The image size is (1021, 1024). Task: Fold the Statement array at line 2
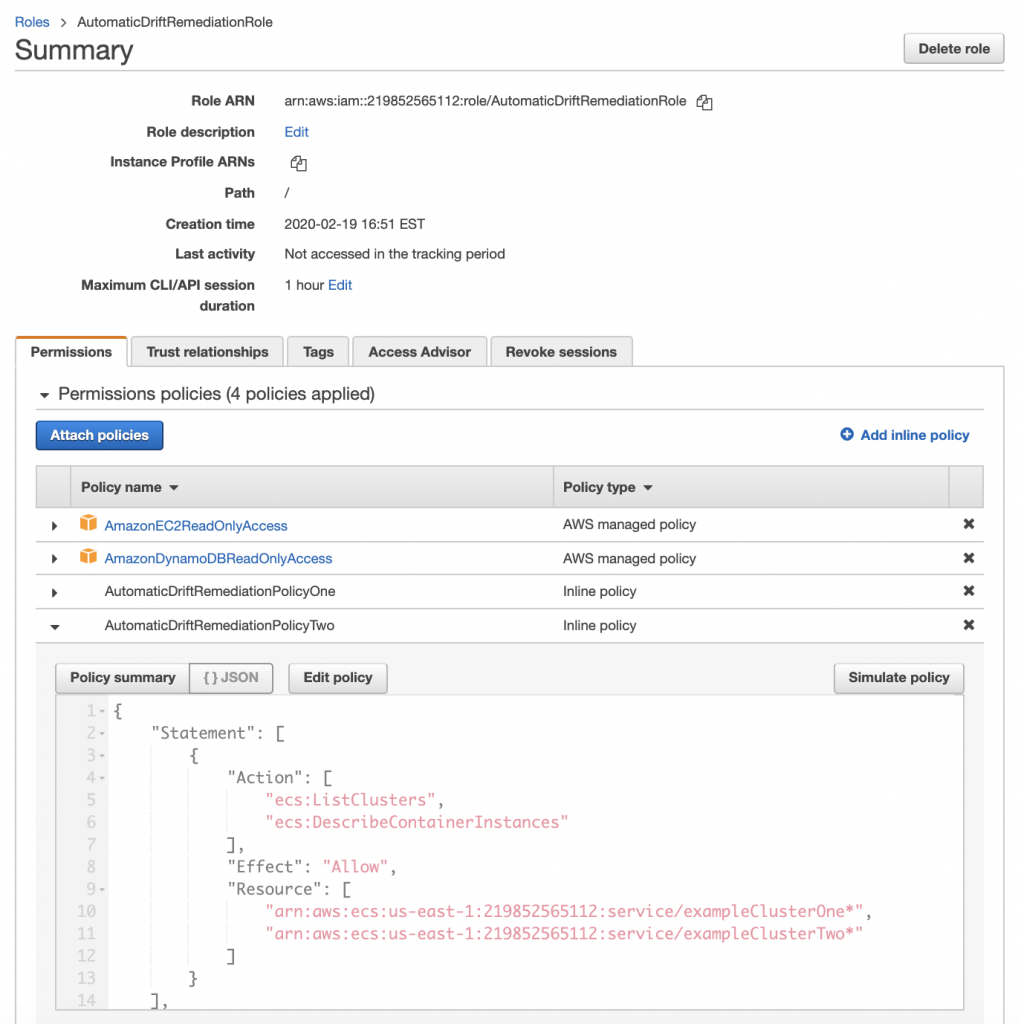102,733
